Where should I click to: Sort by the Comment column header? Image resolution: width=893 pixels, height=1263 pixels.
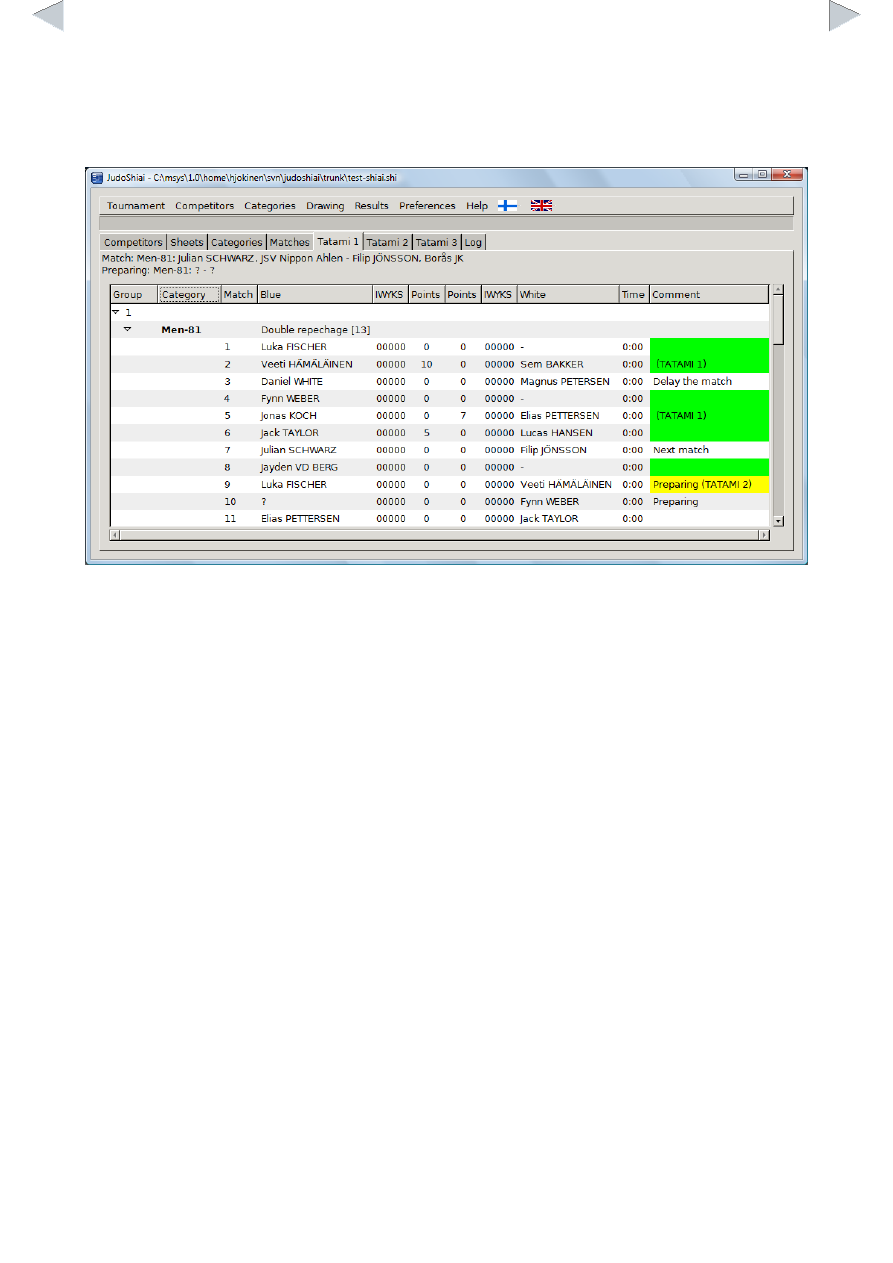pyautogui.click(x=708, y=295)
